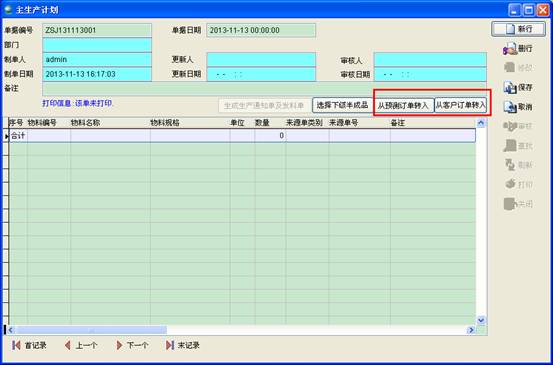The image size is (553, 365).
Task: Go to 上一个 previous record
Action: [x=81, y=345]
